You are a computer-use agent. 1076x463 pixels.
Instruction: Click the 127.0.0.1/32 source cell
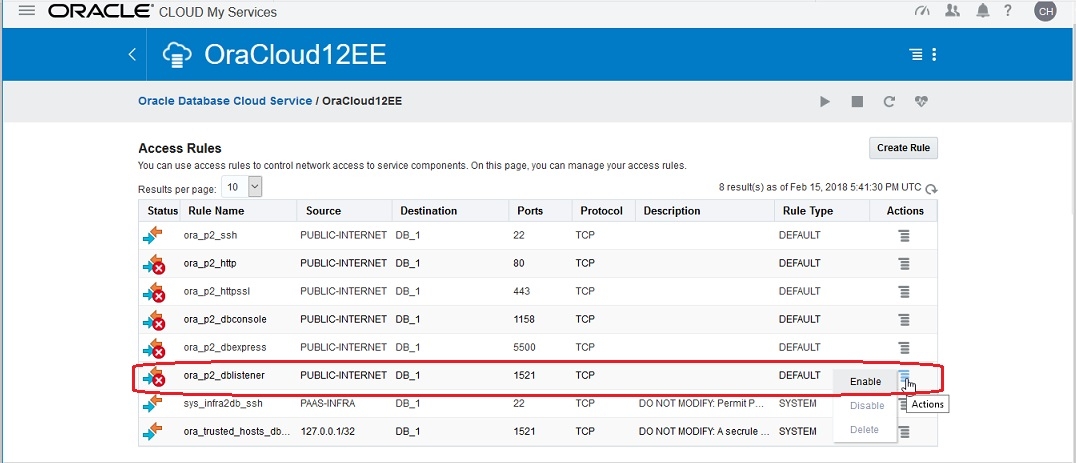click(x=328, y=431)
